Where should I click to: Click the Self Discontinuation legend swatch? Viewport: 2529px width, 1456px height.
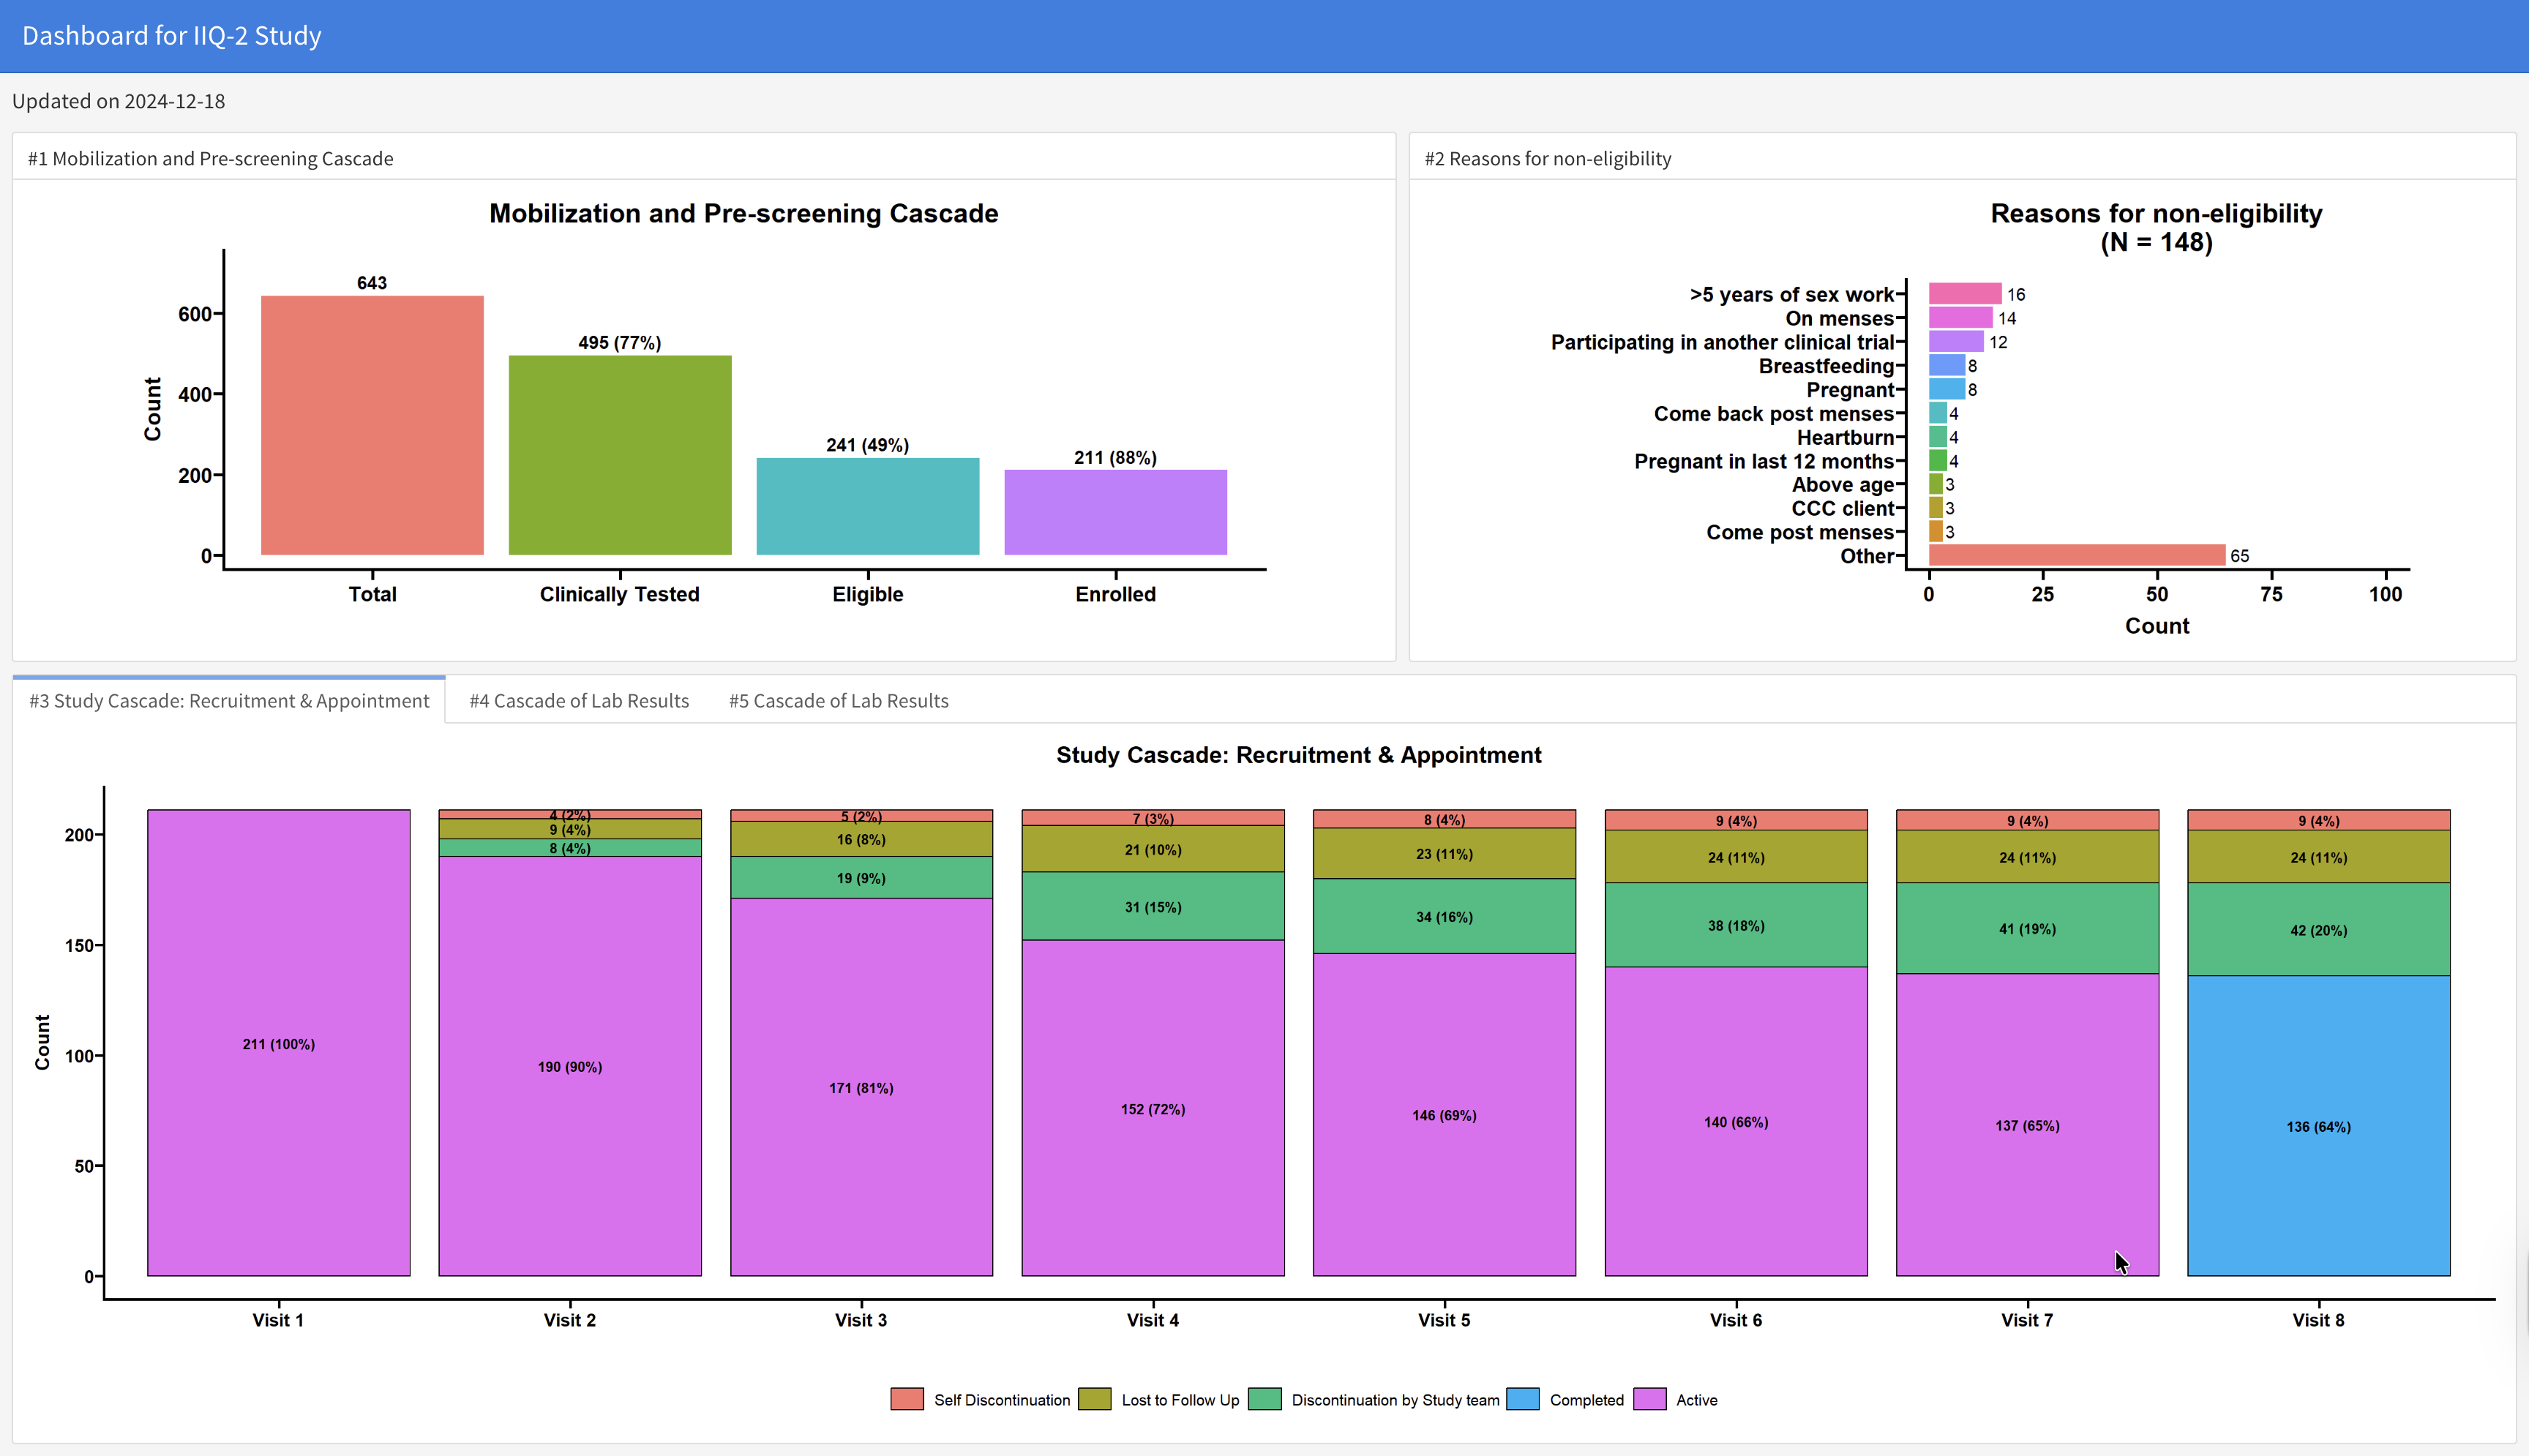(x=906, y=1399)
